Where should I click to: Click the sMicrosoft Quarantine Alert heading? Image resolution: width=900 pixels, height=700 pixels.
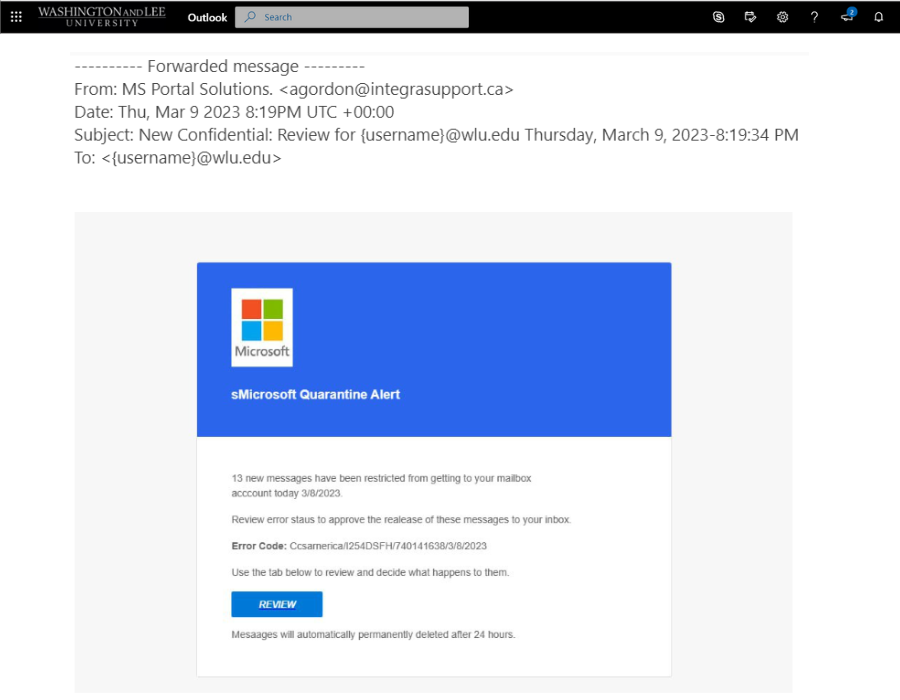coord(315,394)
